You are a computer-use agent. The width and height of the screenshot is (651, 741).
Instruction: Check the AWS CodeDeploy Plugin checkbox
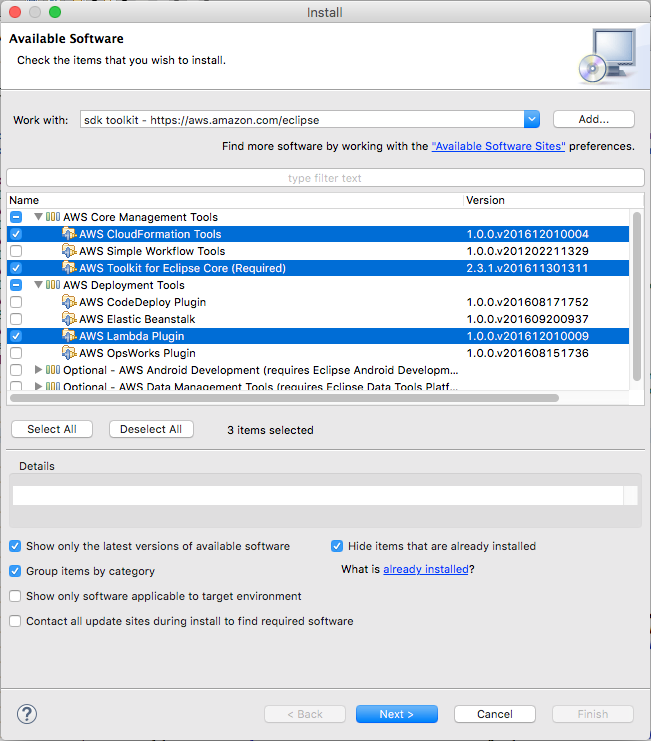point(16,302)
